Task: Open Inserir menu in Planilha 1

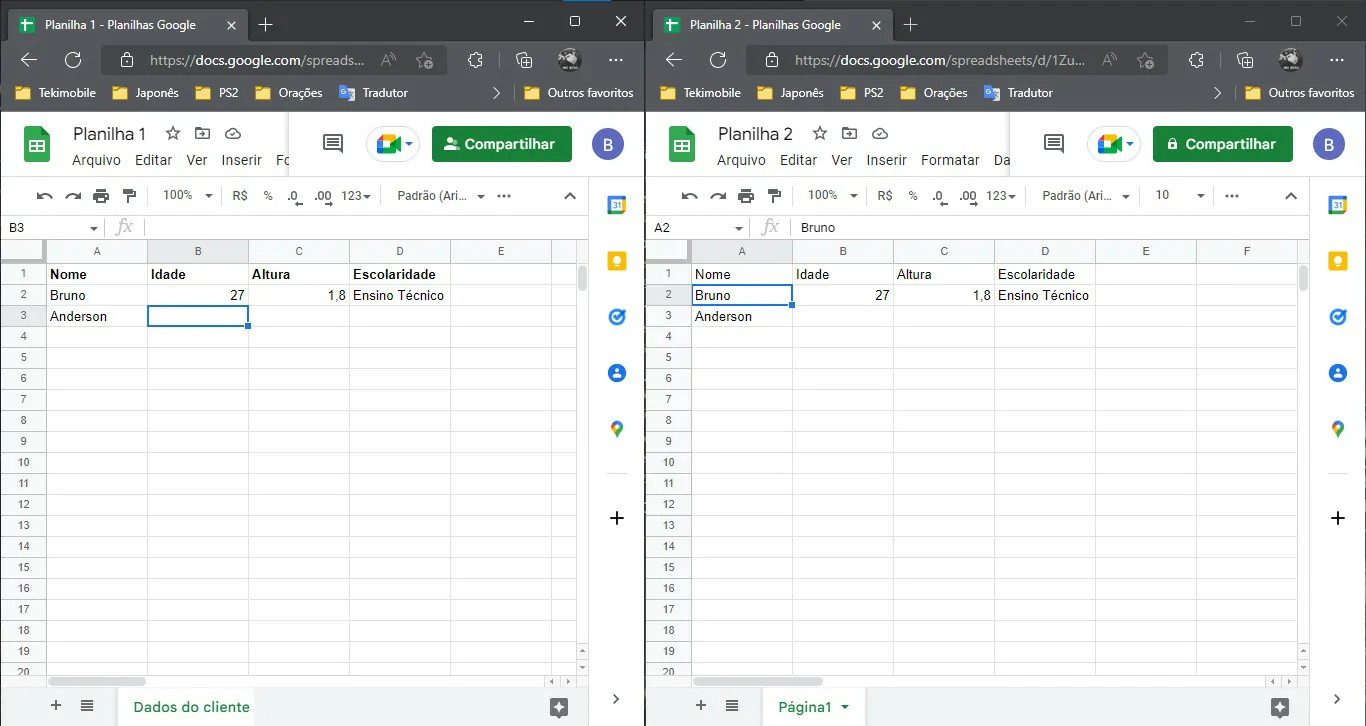Action: (241, 160)
